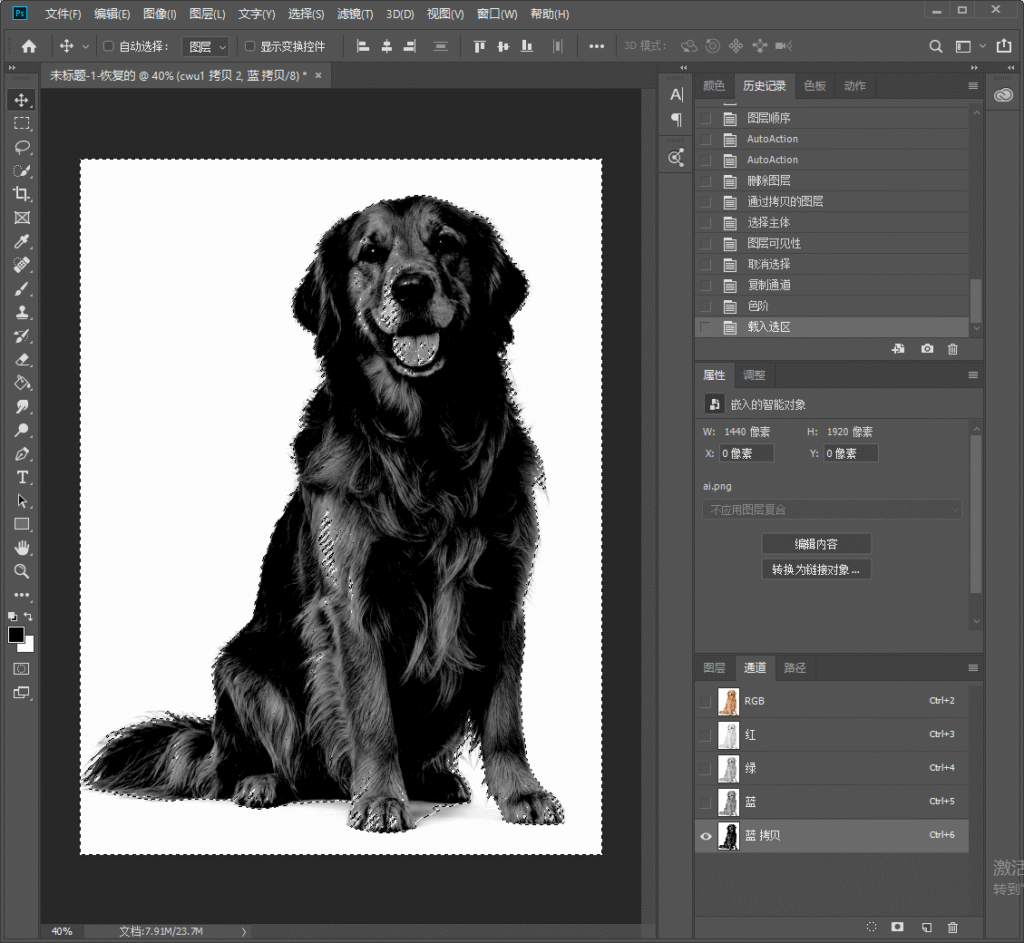Create new snapshot camera icon

coord(927,349)
